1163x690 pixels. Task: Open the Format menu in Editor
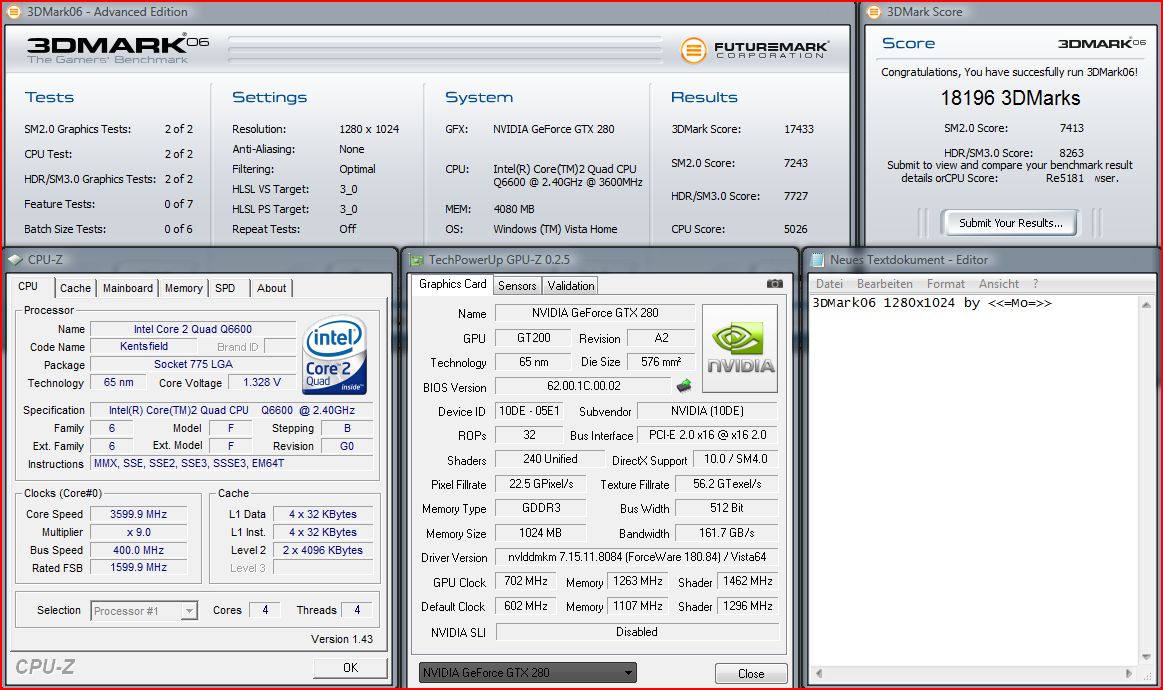point(946,283)
